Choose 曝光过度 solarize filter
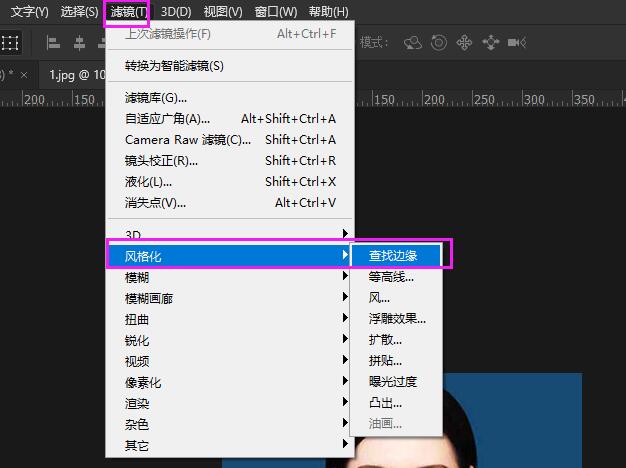 point(396,381)
